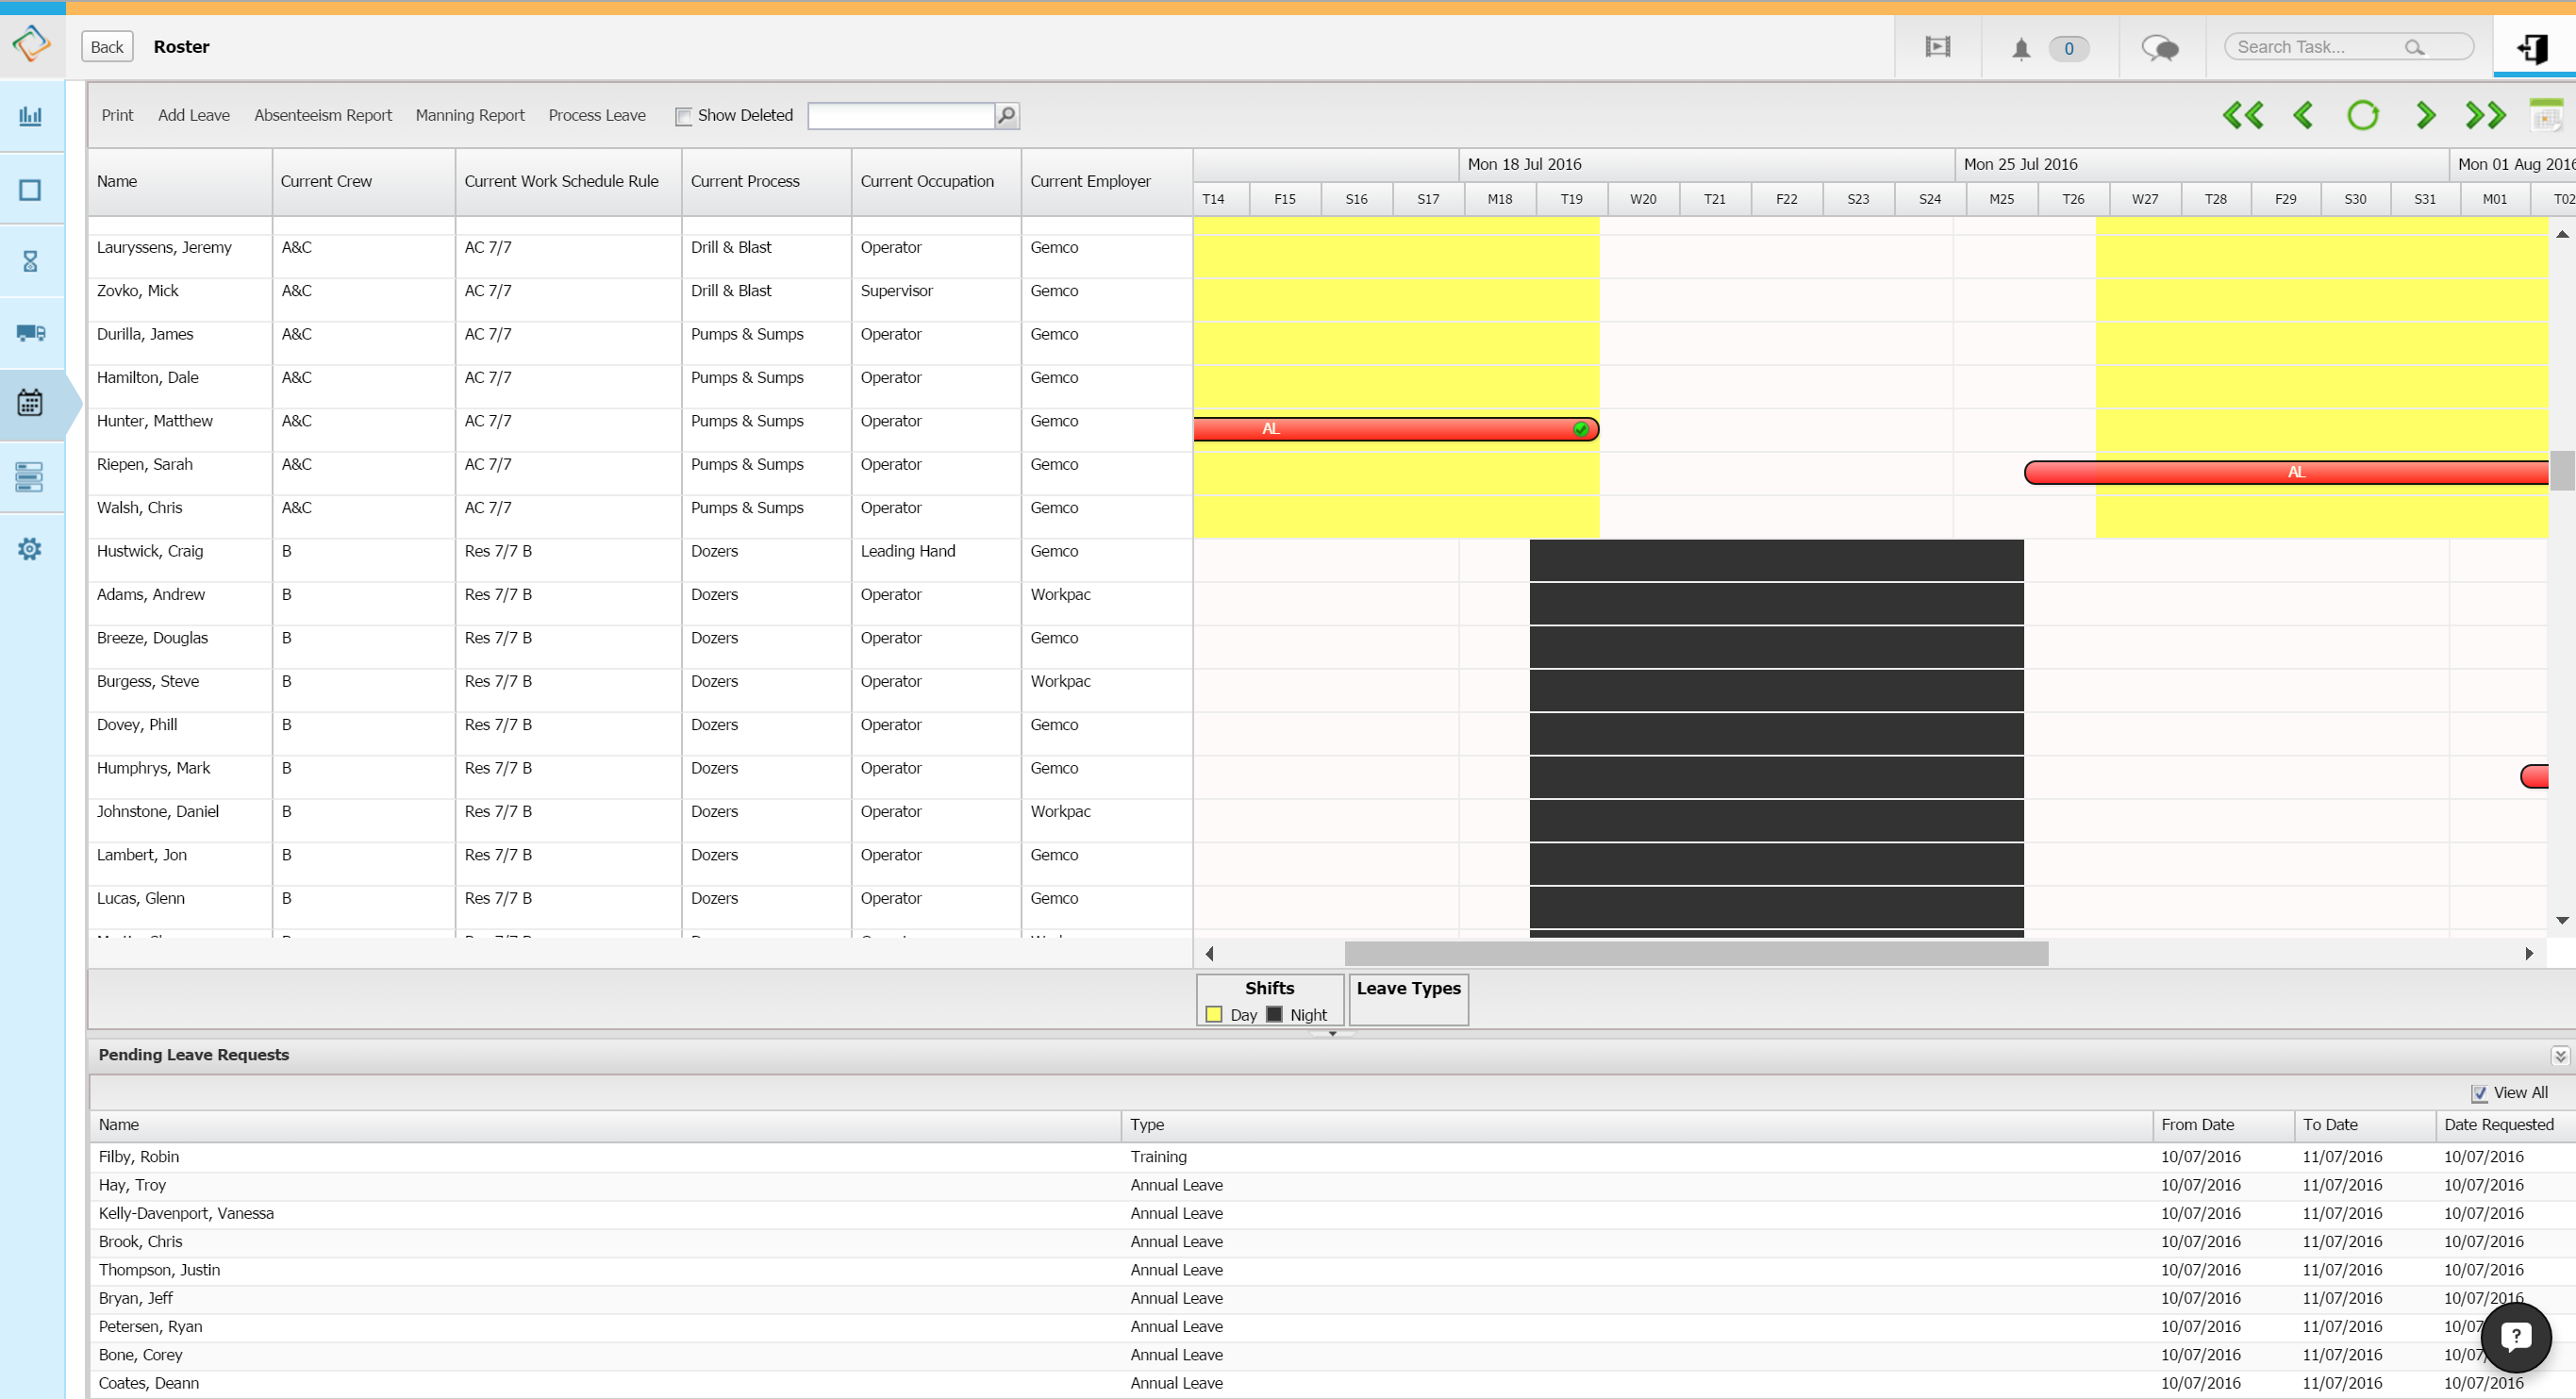
Task: Click the green circle reset-to-today icon
Action: click(x=2363, y=116)
